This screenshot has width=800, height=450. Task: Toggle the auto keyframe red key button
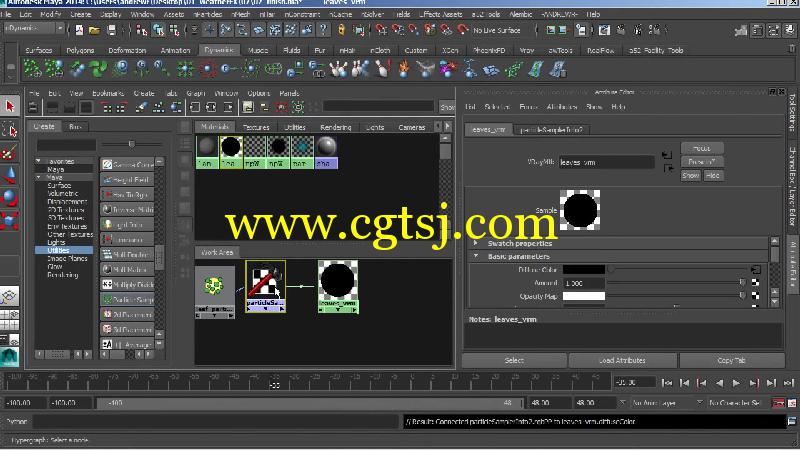779,403
